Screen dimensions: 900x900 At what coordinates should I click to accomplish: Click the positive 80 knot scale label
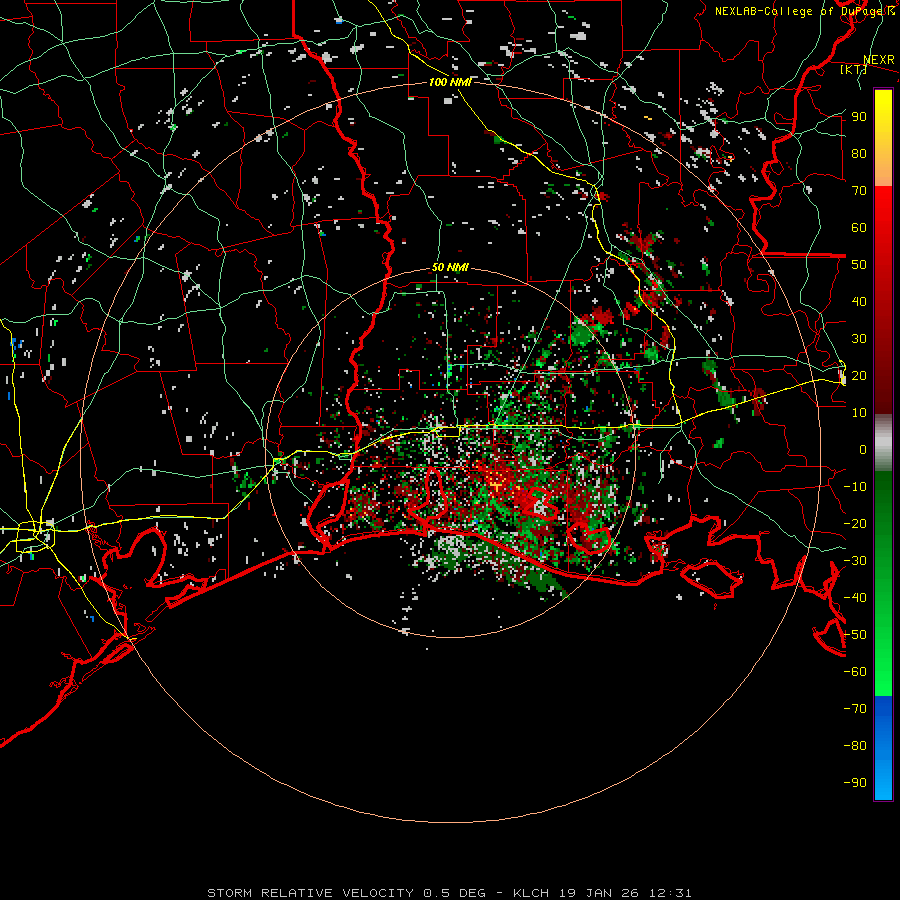(859, 154)
